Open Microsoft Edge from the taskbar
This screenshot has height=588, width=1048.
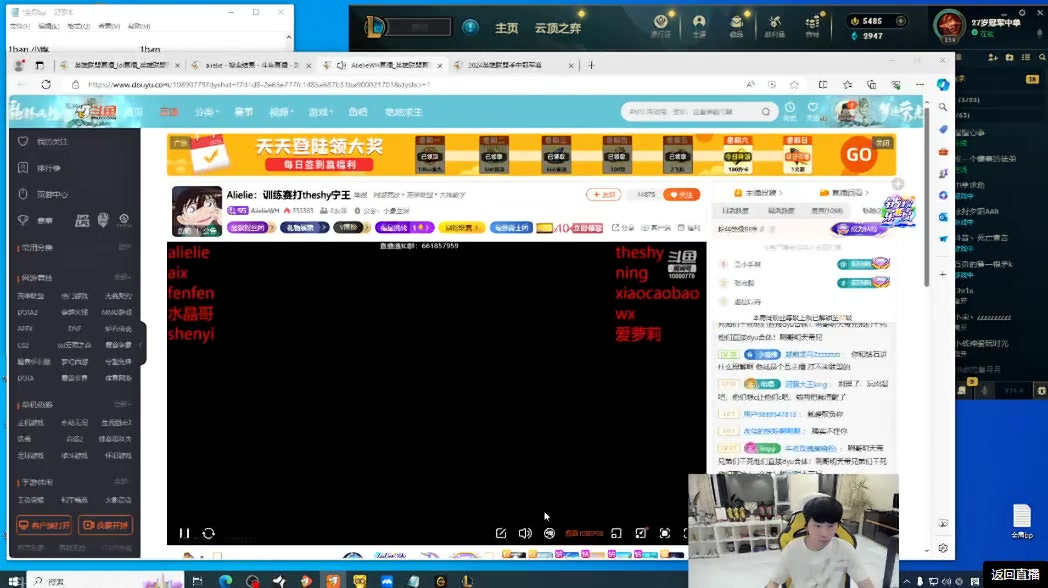pyautogui.click(x=225, y=581)
